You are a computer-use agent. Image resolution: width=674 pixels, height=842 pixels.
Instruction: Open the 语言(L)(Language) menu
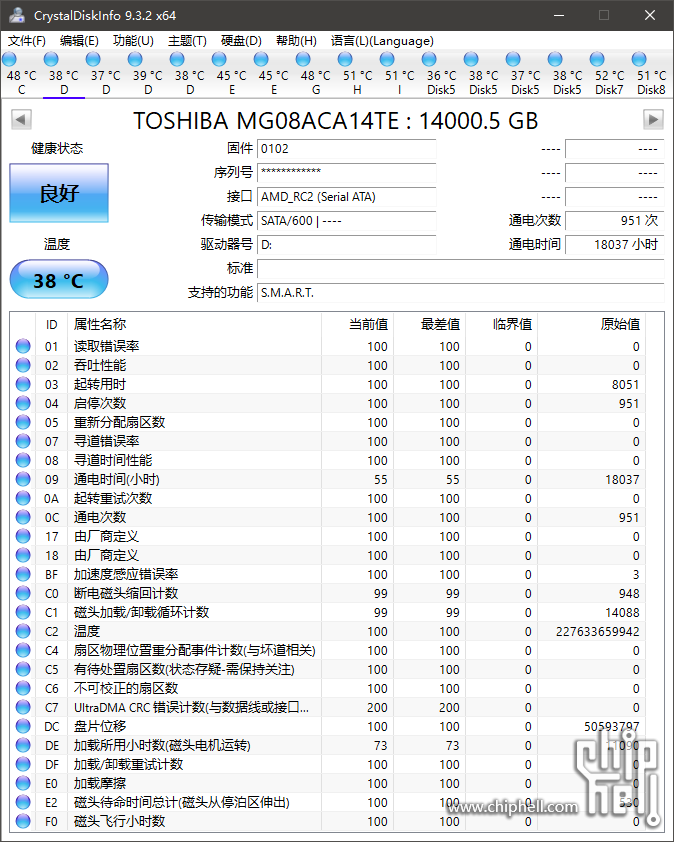(382, 41)
